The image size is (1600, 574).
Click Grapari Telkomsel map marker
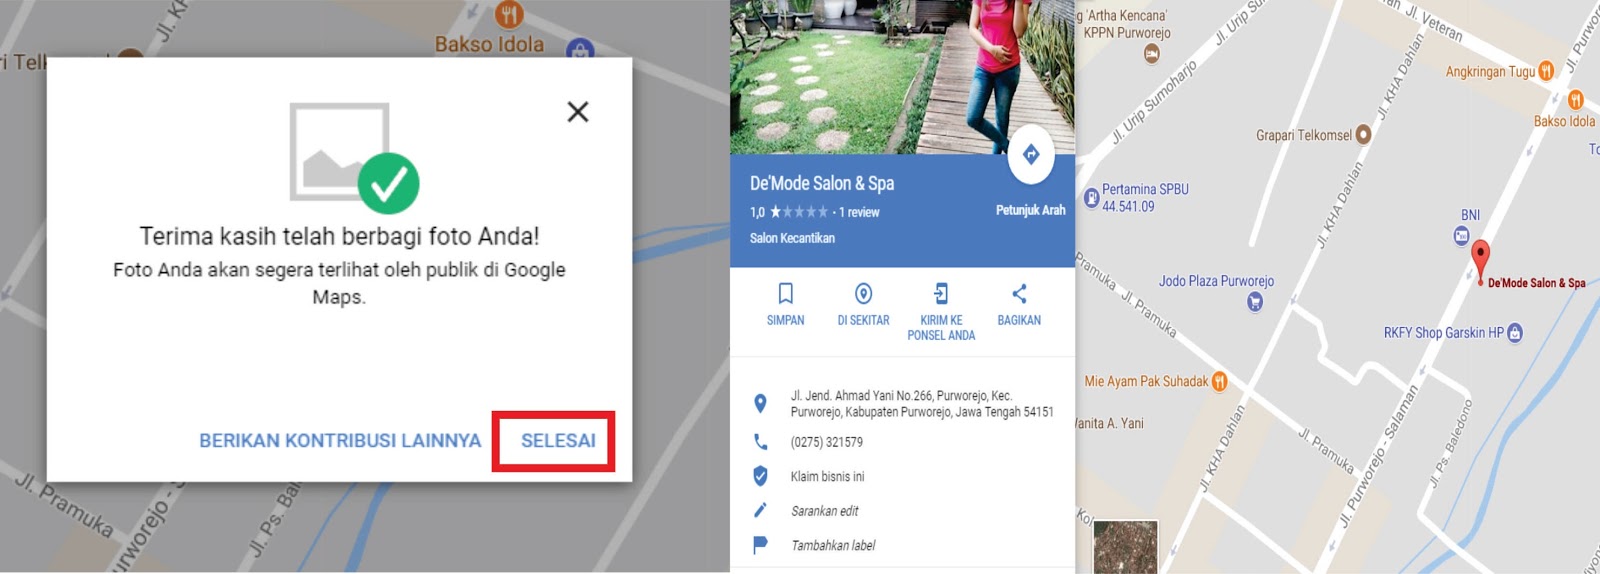coord(1363,135)
